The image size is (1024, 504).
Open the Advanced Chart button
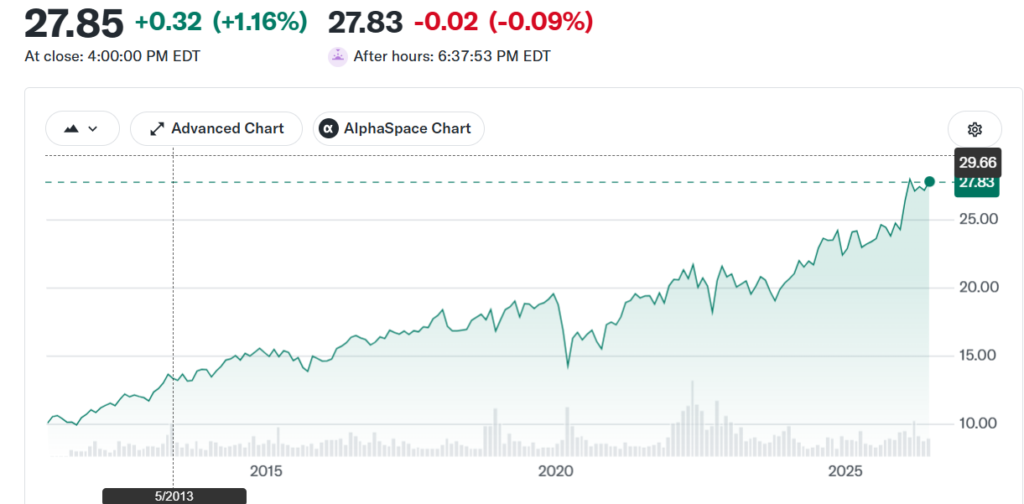click(216, 129)
